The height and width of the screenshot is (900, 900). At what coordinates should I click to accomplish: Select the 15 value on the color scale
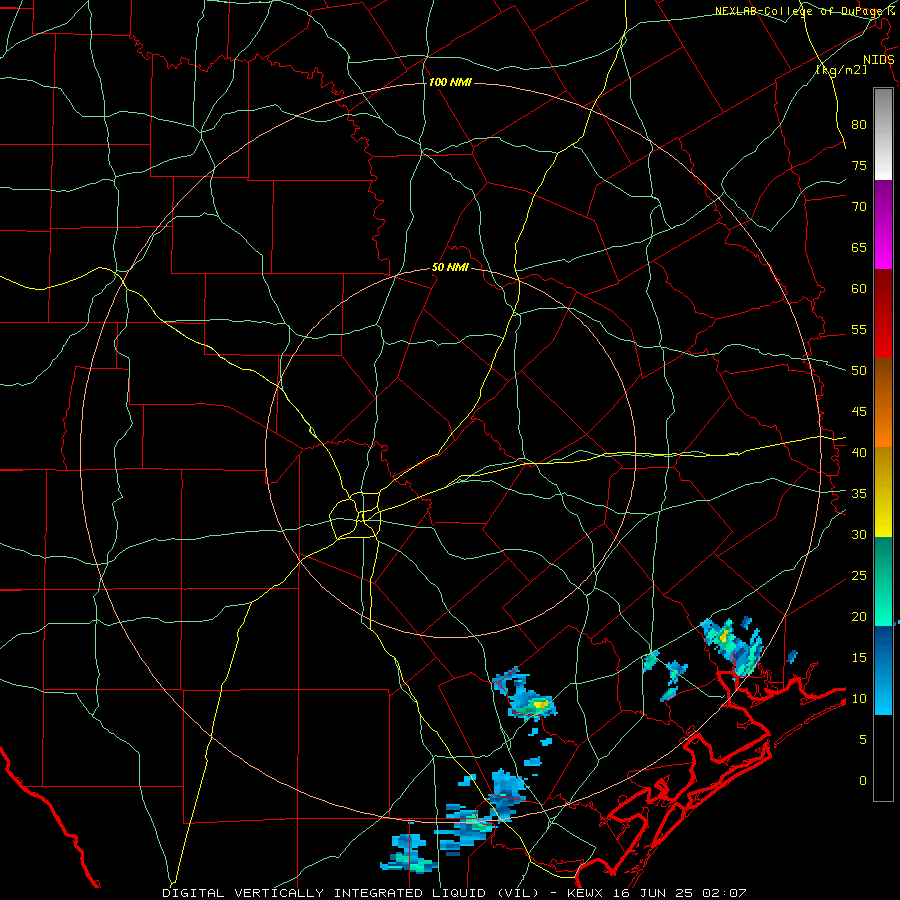859,657
